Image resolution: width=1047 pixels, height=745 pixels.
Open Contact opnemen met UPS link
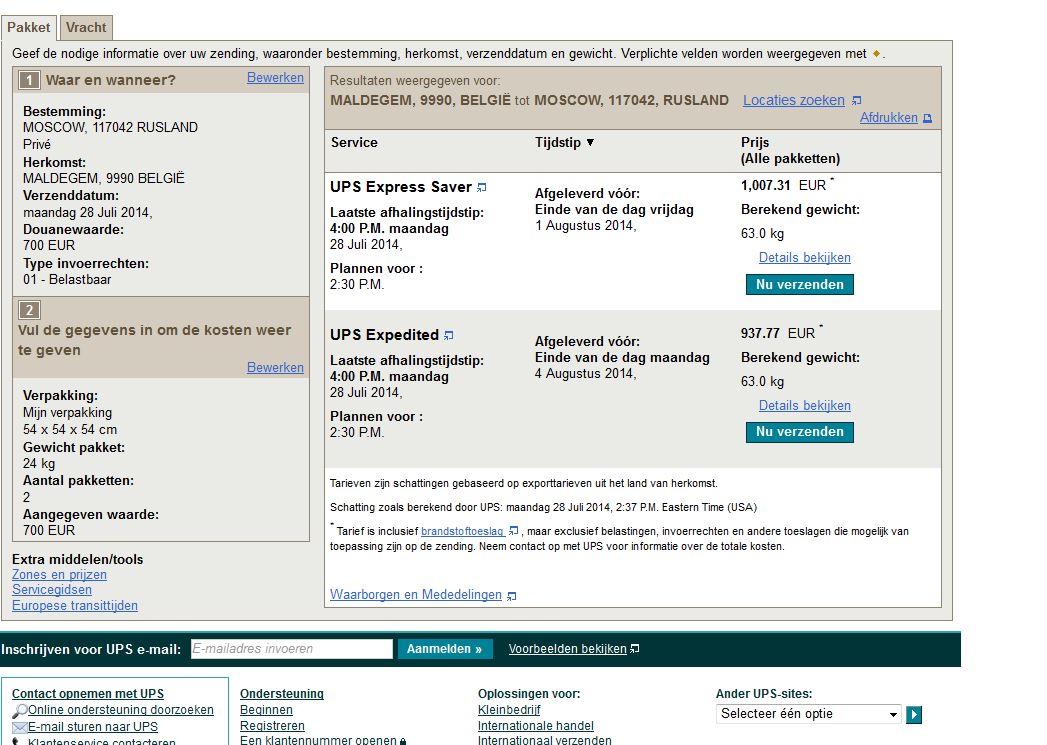point(87,694)
